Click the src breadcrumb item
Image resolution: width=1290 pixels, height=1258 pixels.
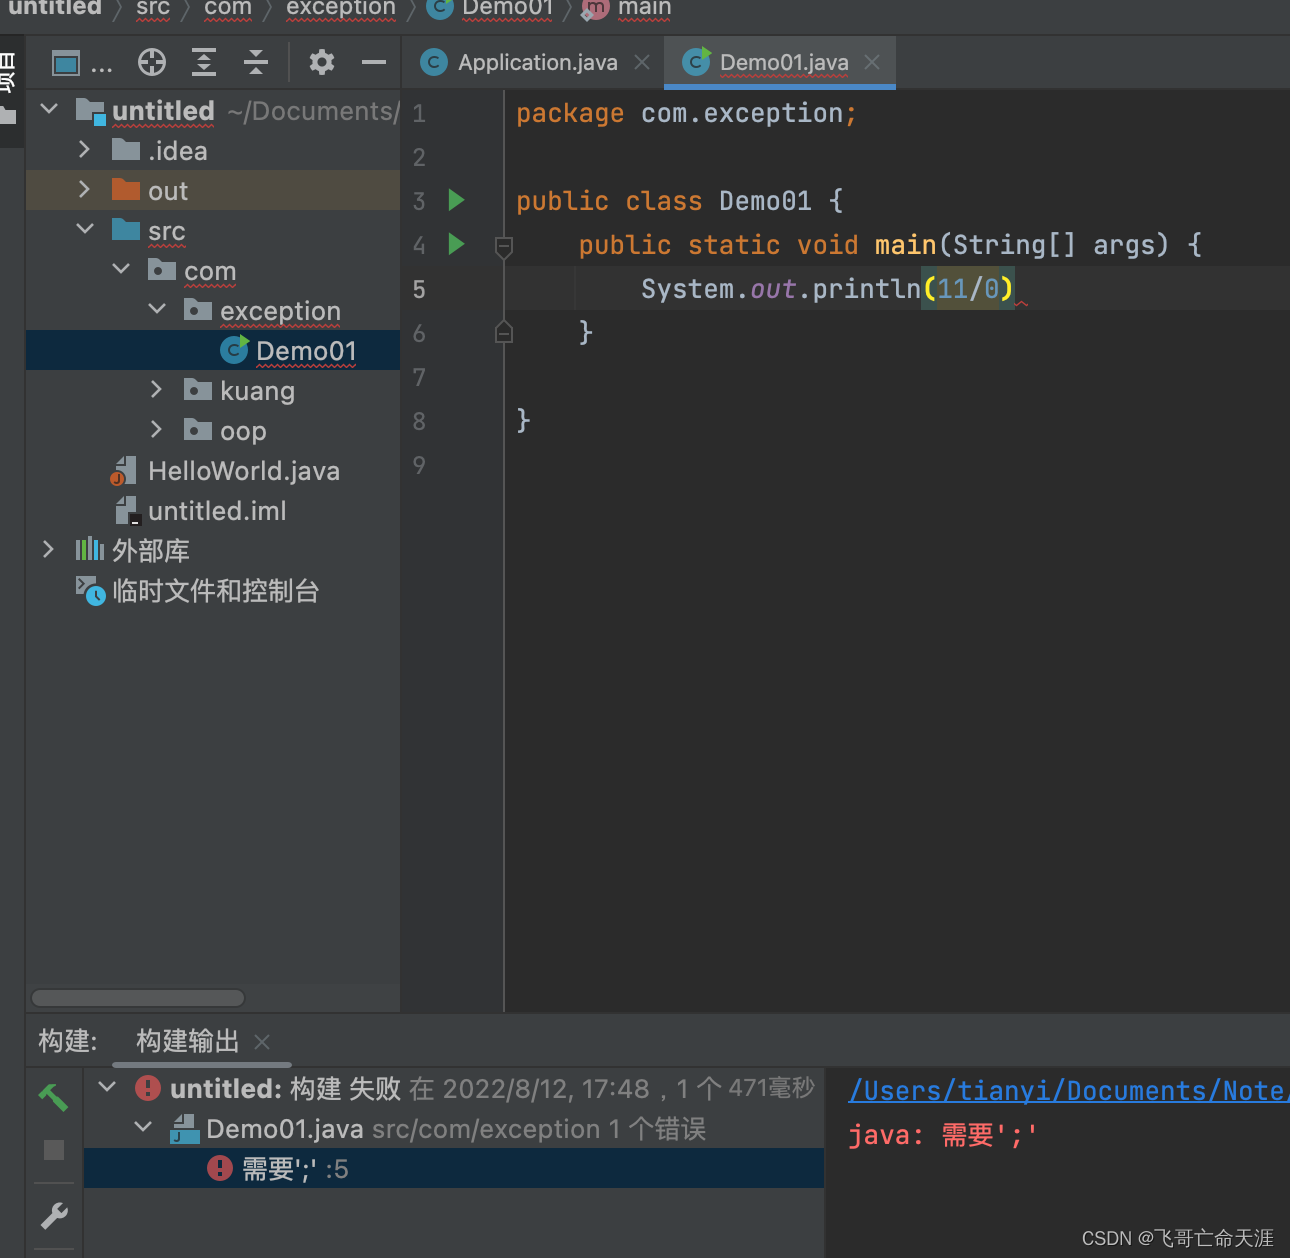point(153,8)
